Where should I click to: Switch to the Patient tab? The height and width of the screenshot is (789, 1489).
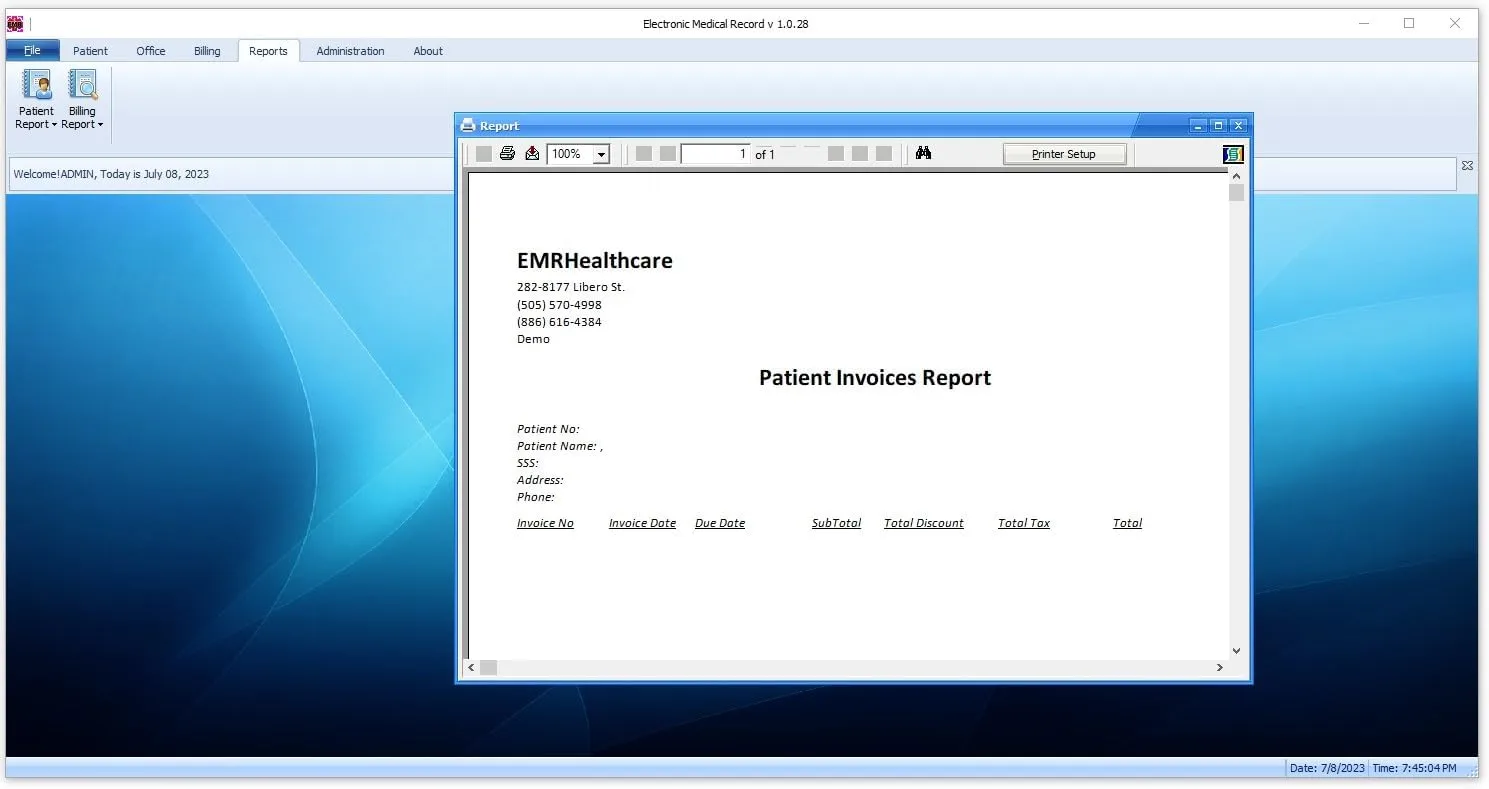90,50
